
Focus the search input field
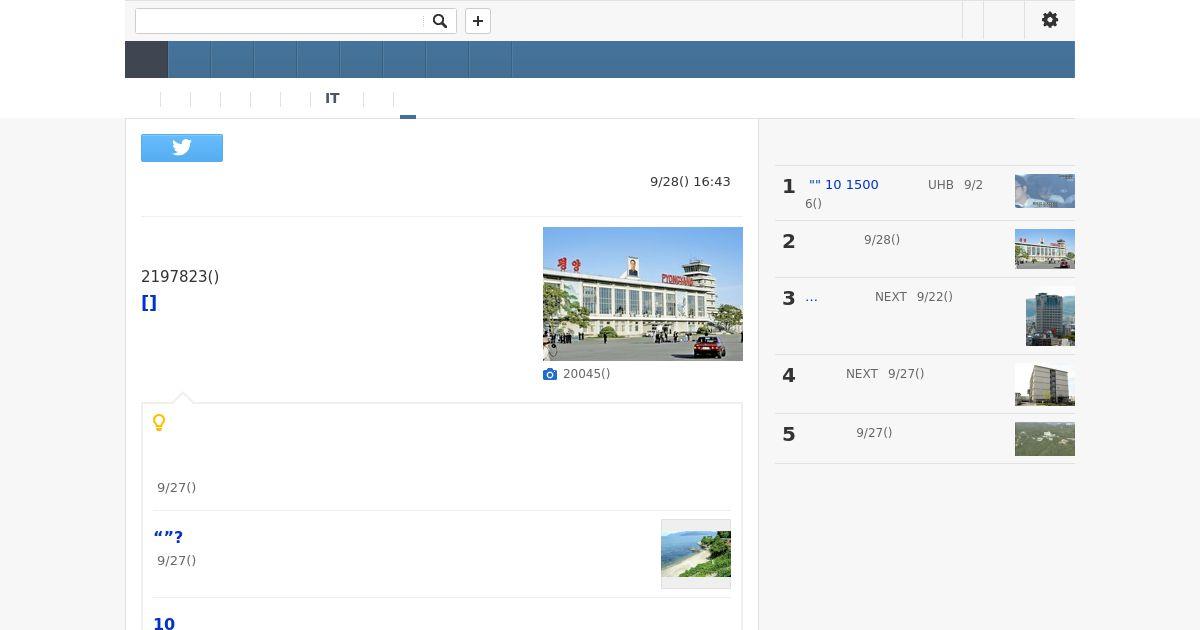(280, 21)
